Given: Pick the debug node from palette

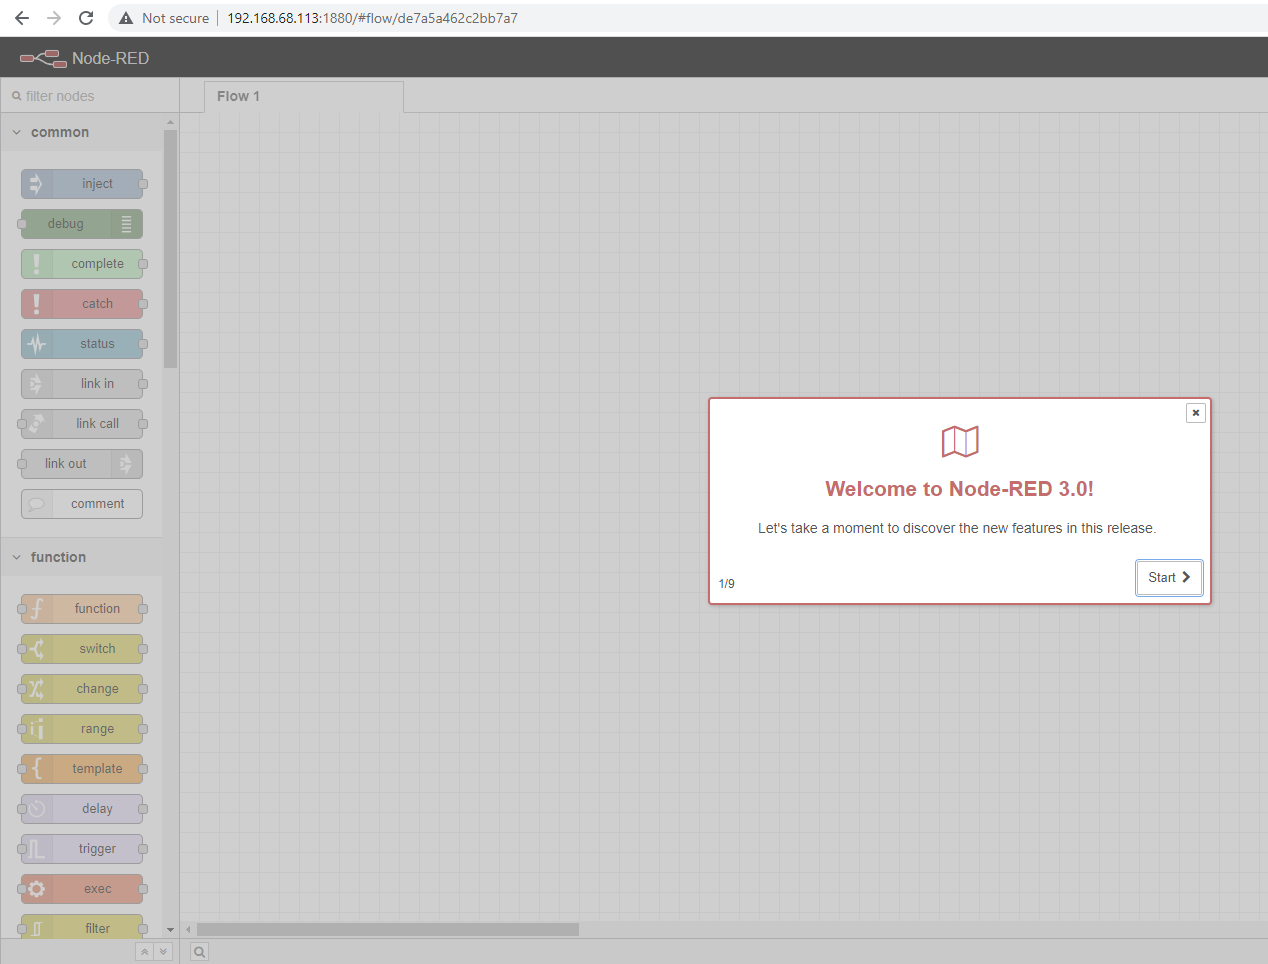Looking at the screenshot, I should [x=82, y=224].
